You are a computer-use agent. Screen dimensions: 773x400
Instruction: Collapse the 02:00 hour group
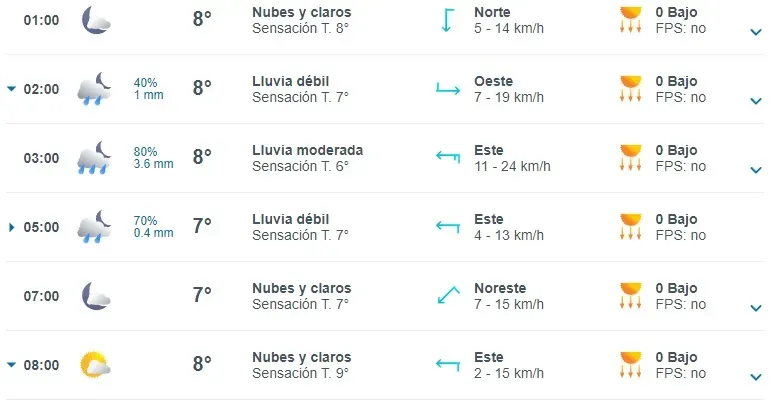12,89
